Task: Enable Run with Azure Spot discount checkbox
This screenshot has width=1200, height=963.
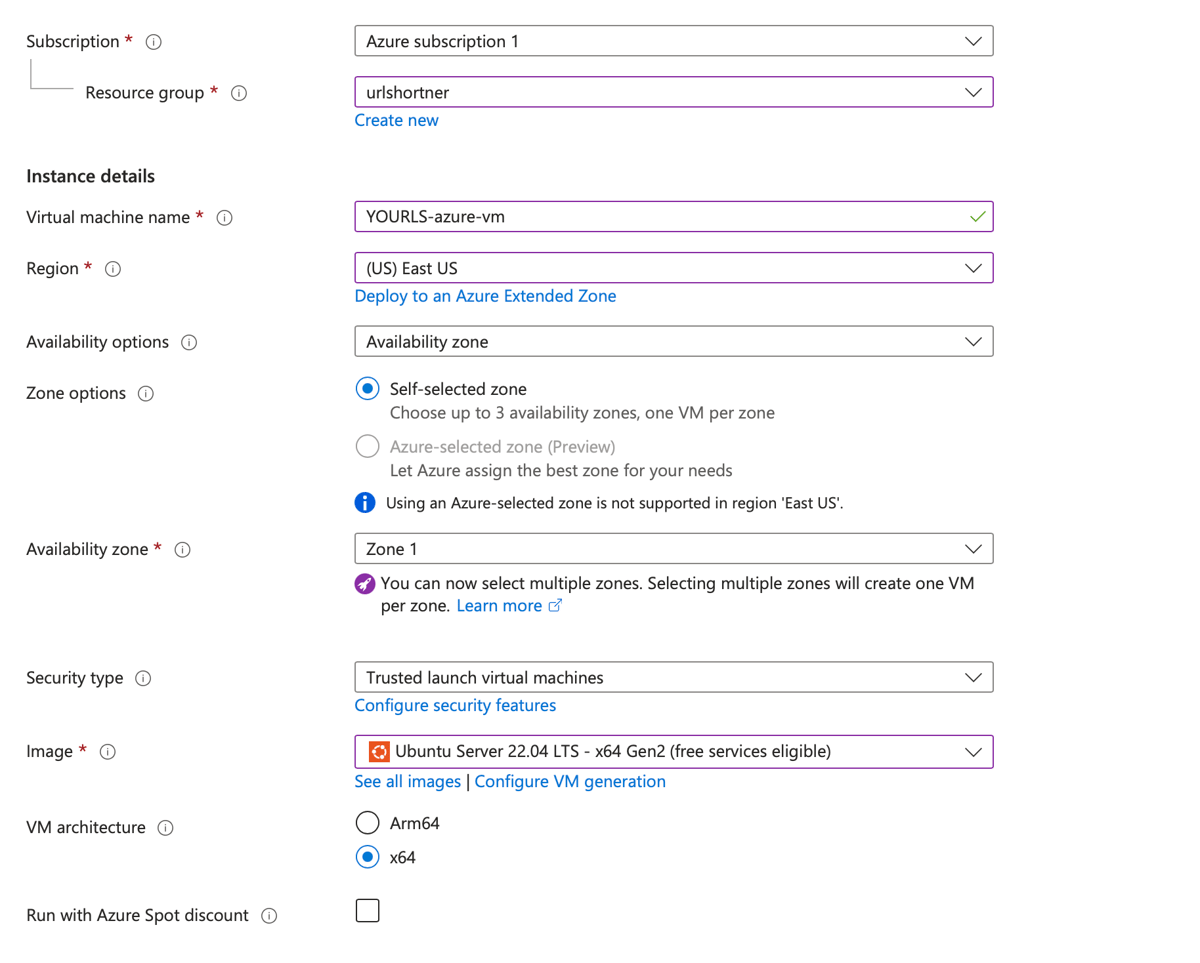Action: point(368,910)
